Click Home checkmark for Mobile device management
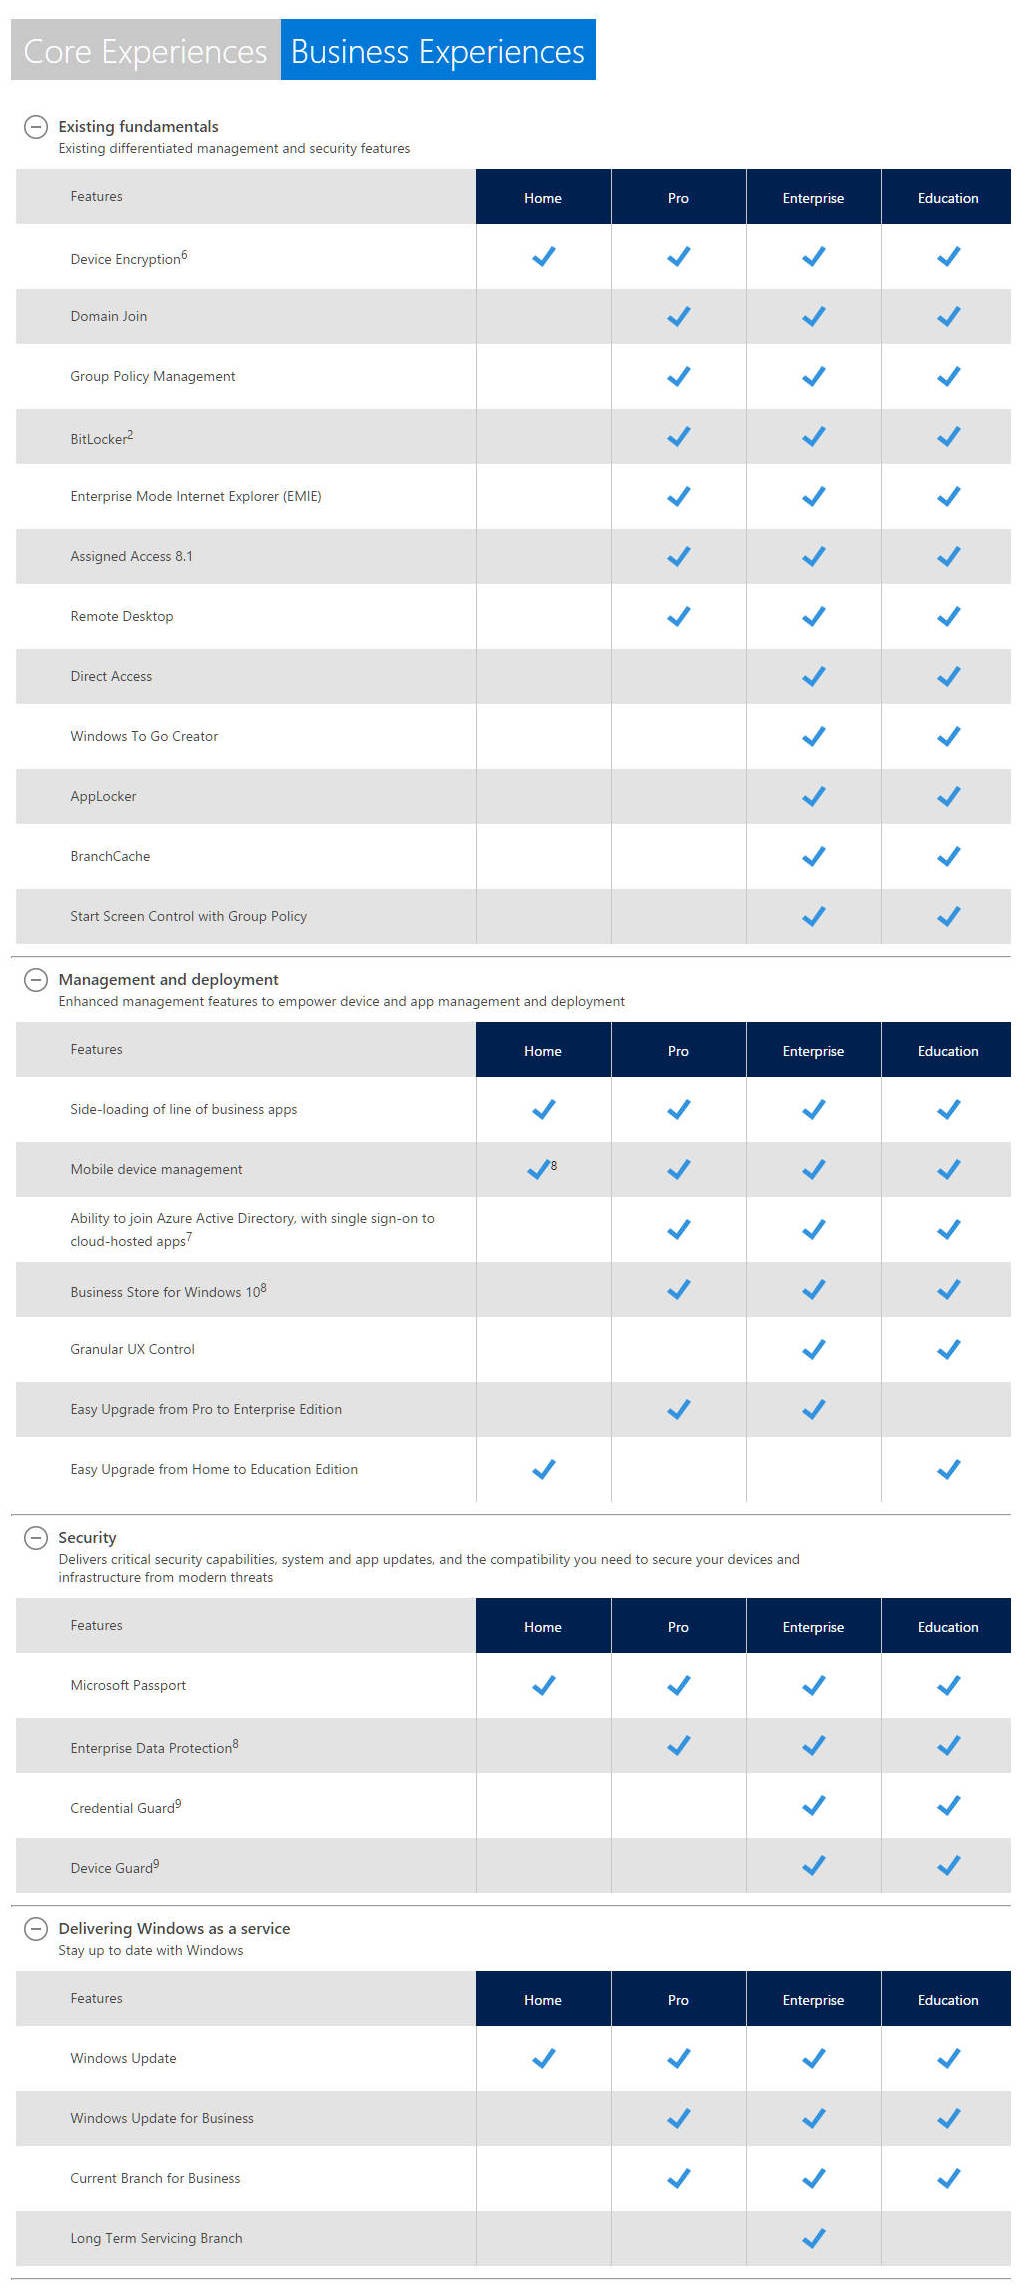1027x2293 pixels. [539, 1169]
